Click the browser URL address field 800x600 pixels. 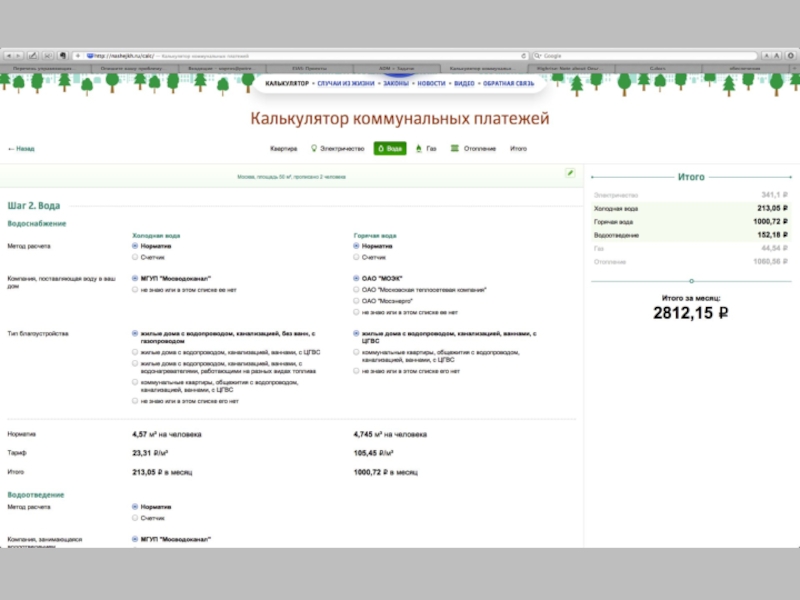300,55
